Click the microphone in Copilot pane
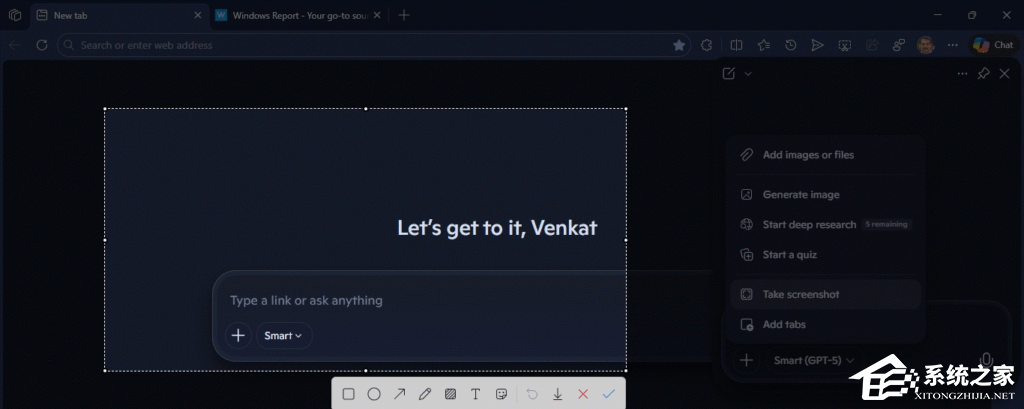Image resolution: width=1024 pixels, height=409 pixels. pos(987,360)
